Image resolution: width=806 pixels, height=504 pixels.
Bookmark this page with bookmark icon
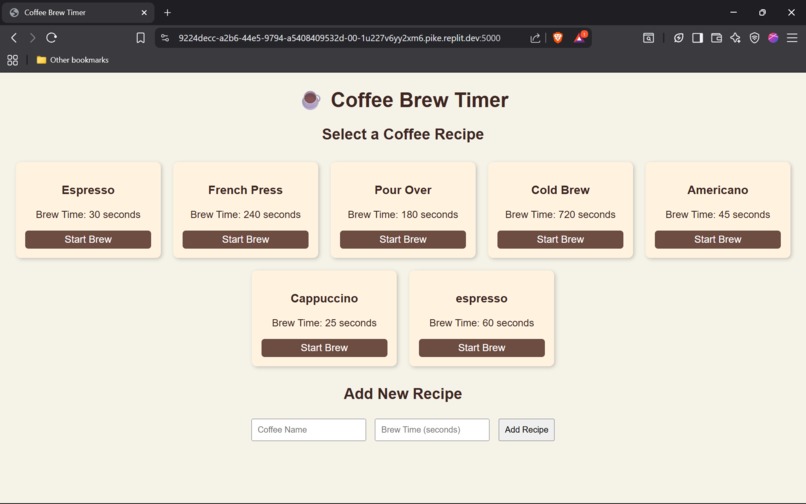coord(140,38)
